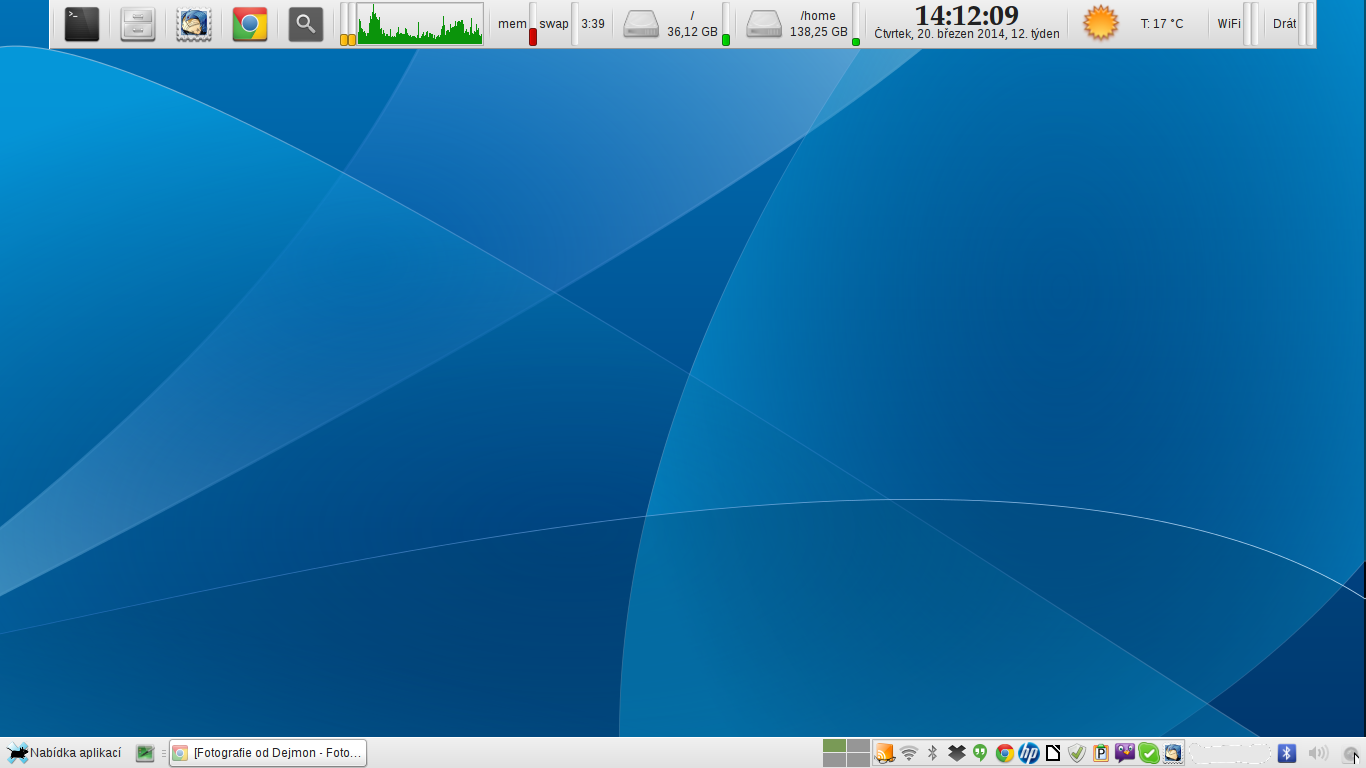This screenshot has width=1366, height=768.
Task: Open the purple Pidgin tray icon
Action: (x=1125, y=753)
